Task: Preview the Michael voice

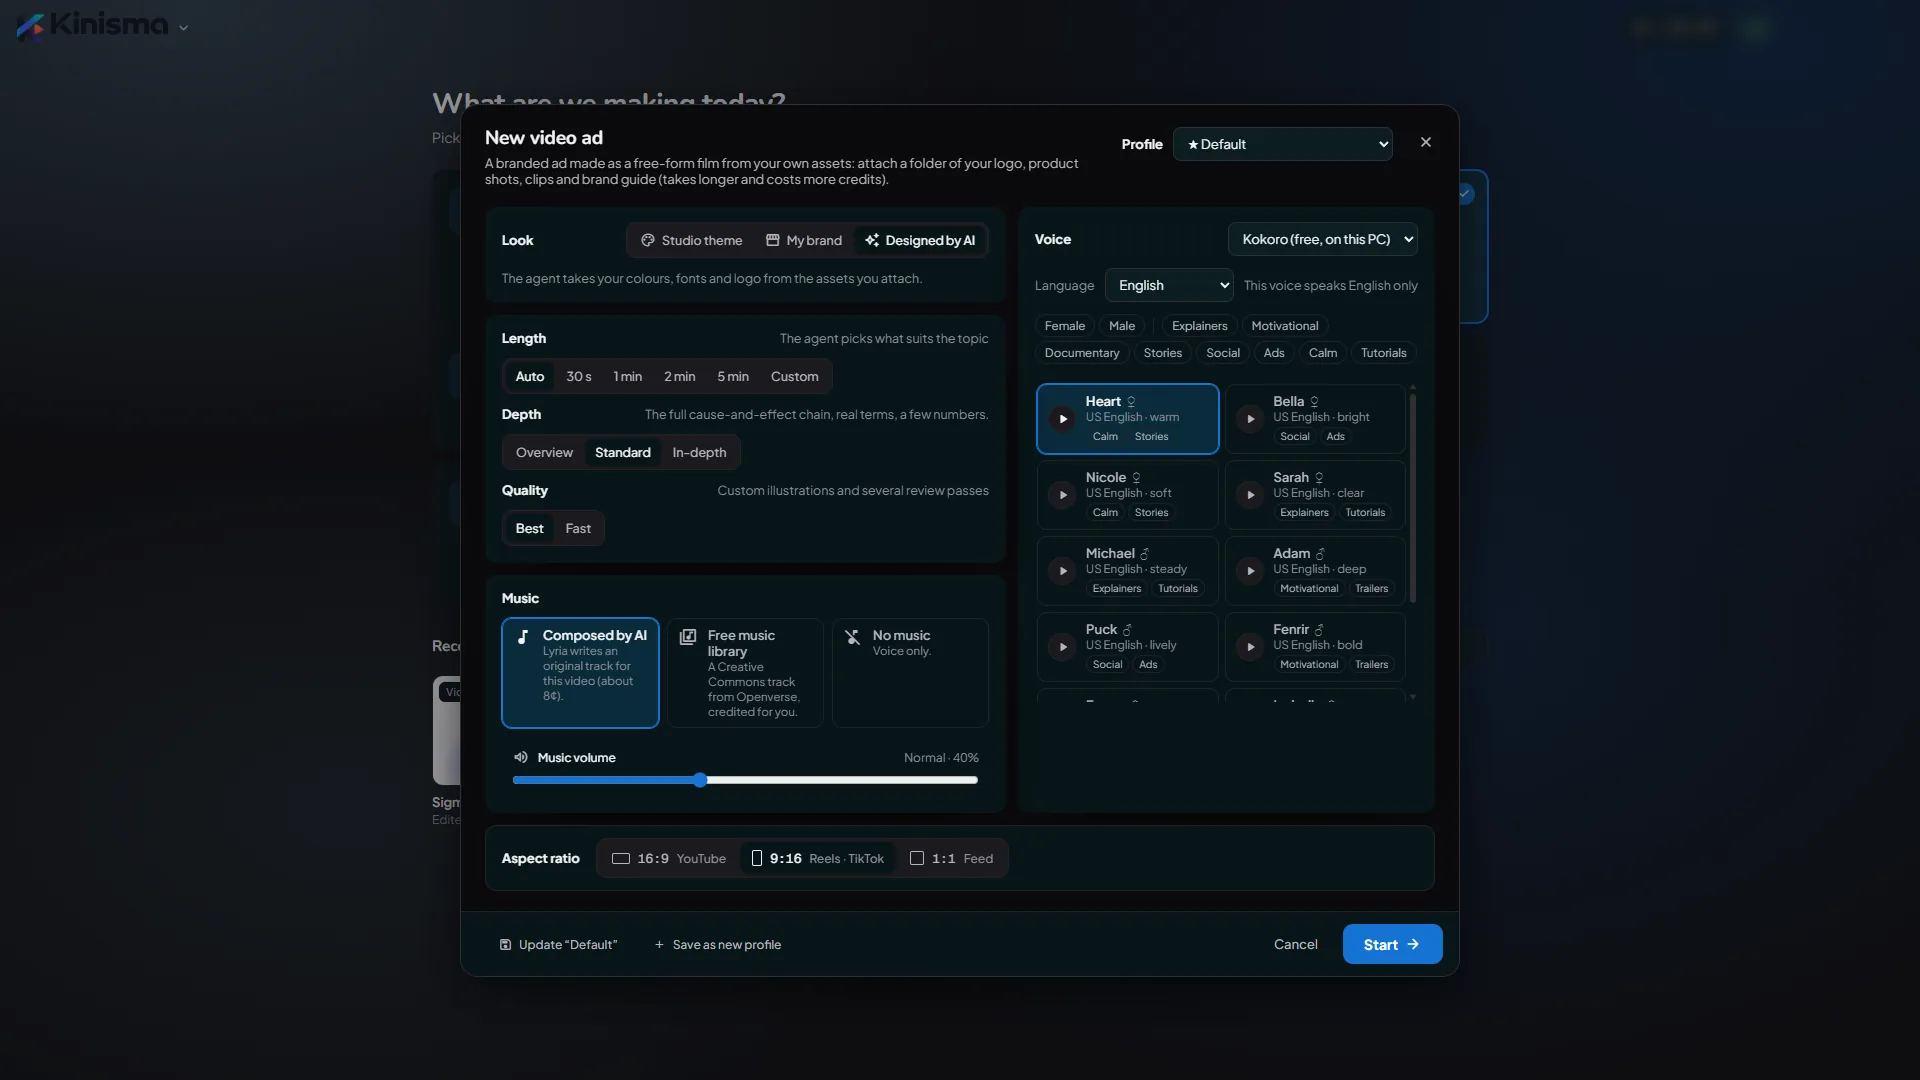Action: pos(1063,571)
